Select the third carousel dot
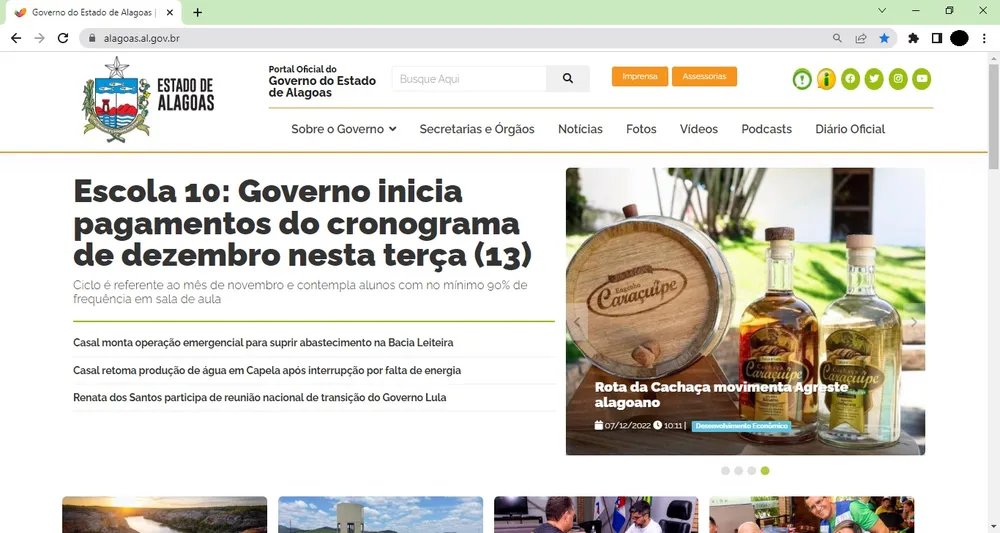This screenshot has width=1000, height=533. (752, 471)
